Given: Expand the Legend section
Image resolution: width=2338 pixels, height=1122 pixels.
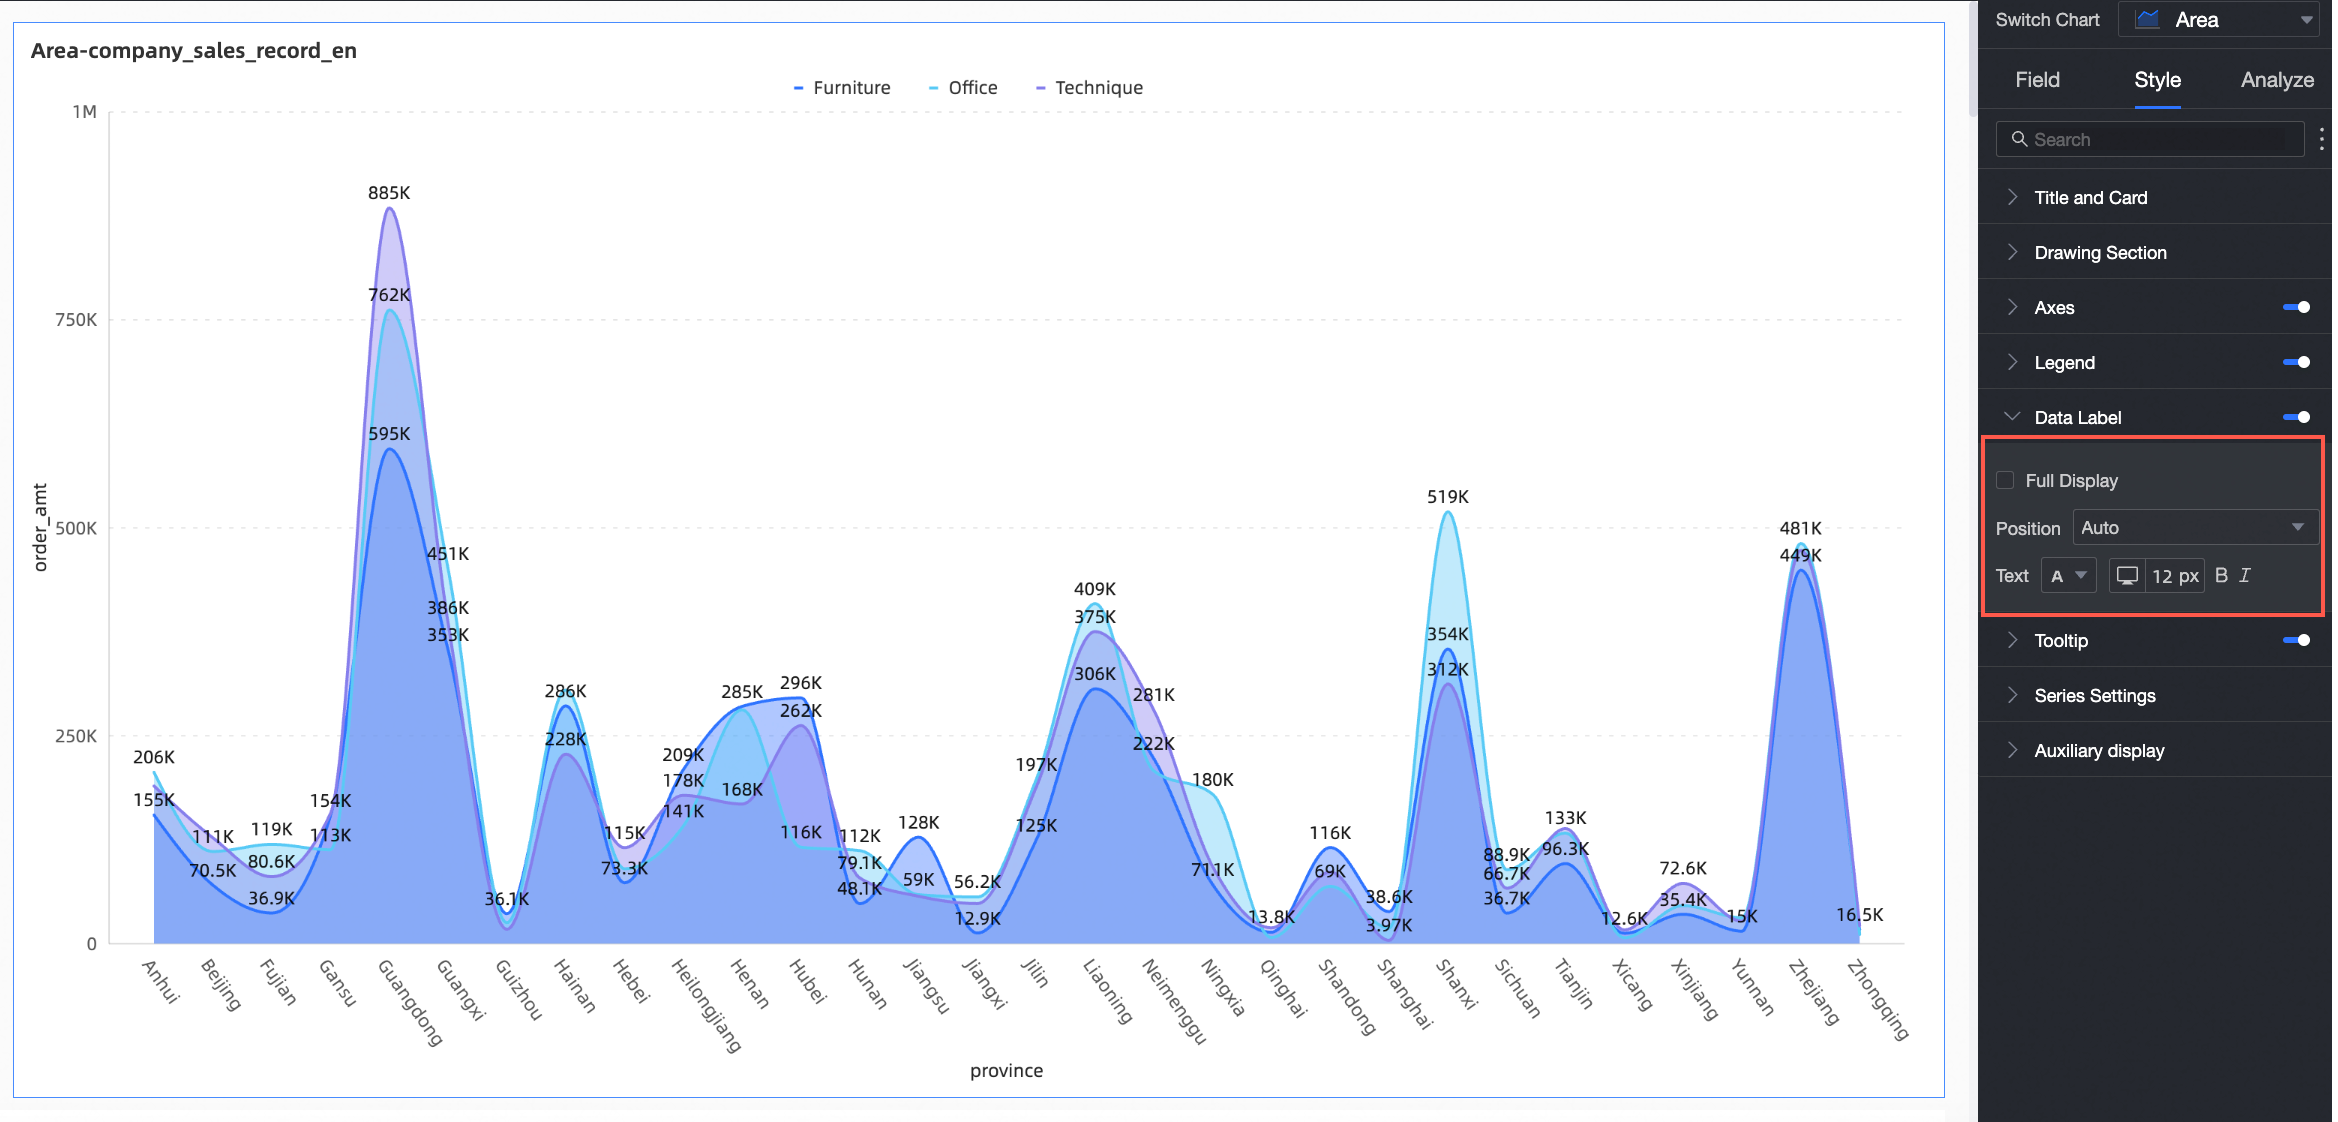Looking at the screenshot, I should pyautogui.click(x=2064, y=362).
